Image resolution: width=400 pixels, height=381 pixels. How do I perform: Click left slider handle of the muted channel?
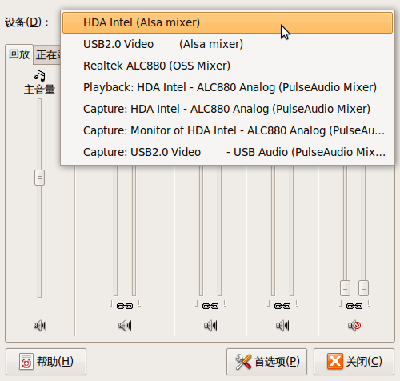[x=345, y=288]
